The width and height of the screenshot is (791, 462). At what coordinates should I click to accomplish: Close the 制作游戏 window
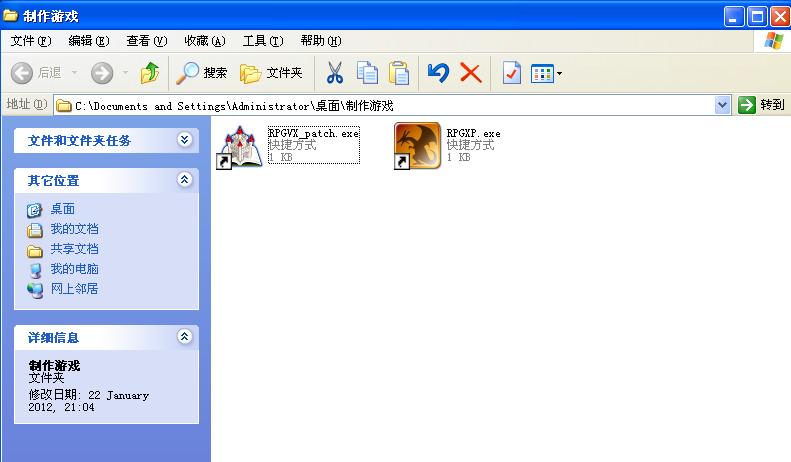780,16
